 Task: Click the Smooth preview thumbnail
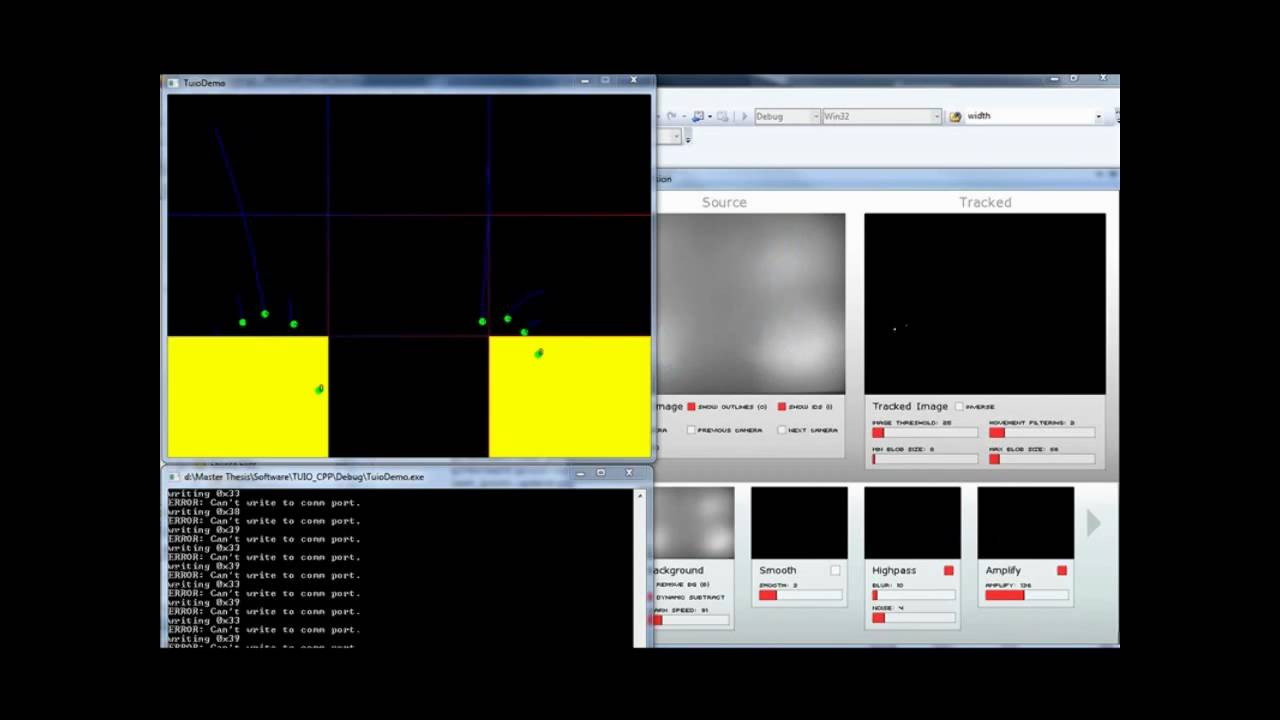(x=799, y=523)
